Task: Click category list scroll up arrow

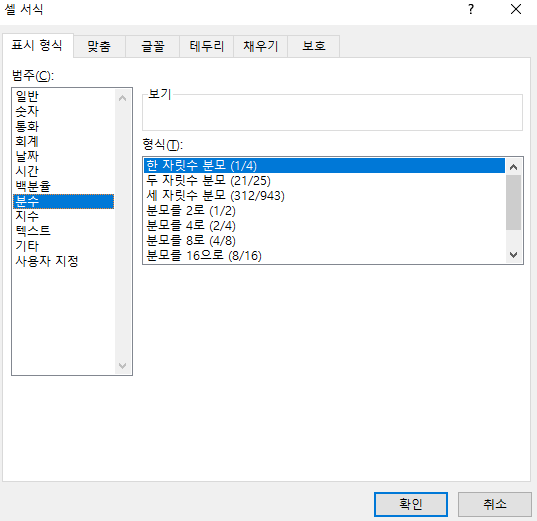Action: pyautogui.click(x=123, y=98)
